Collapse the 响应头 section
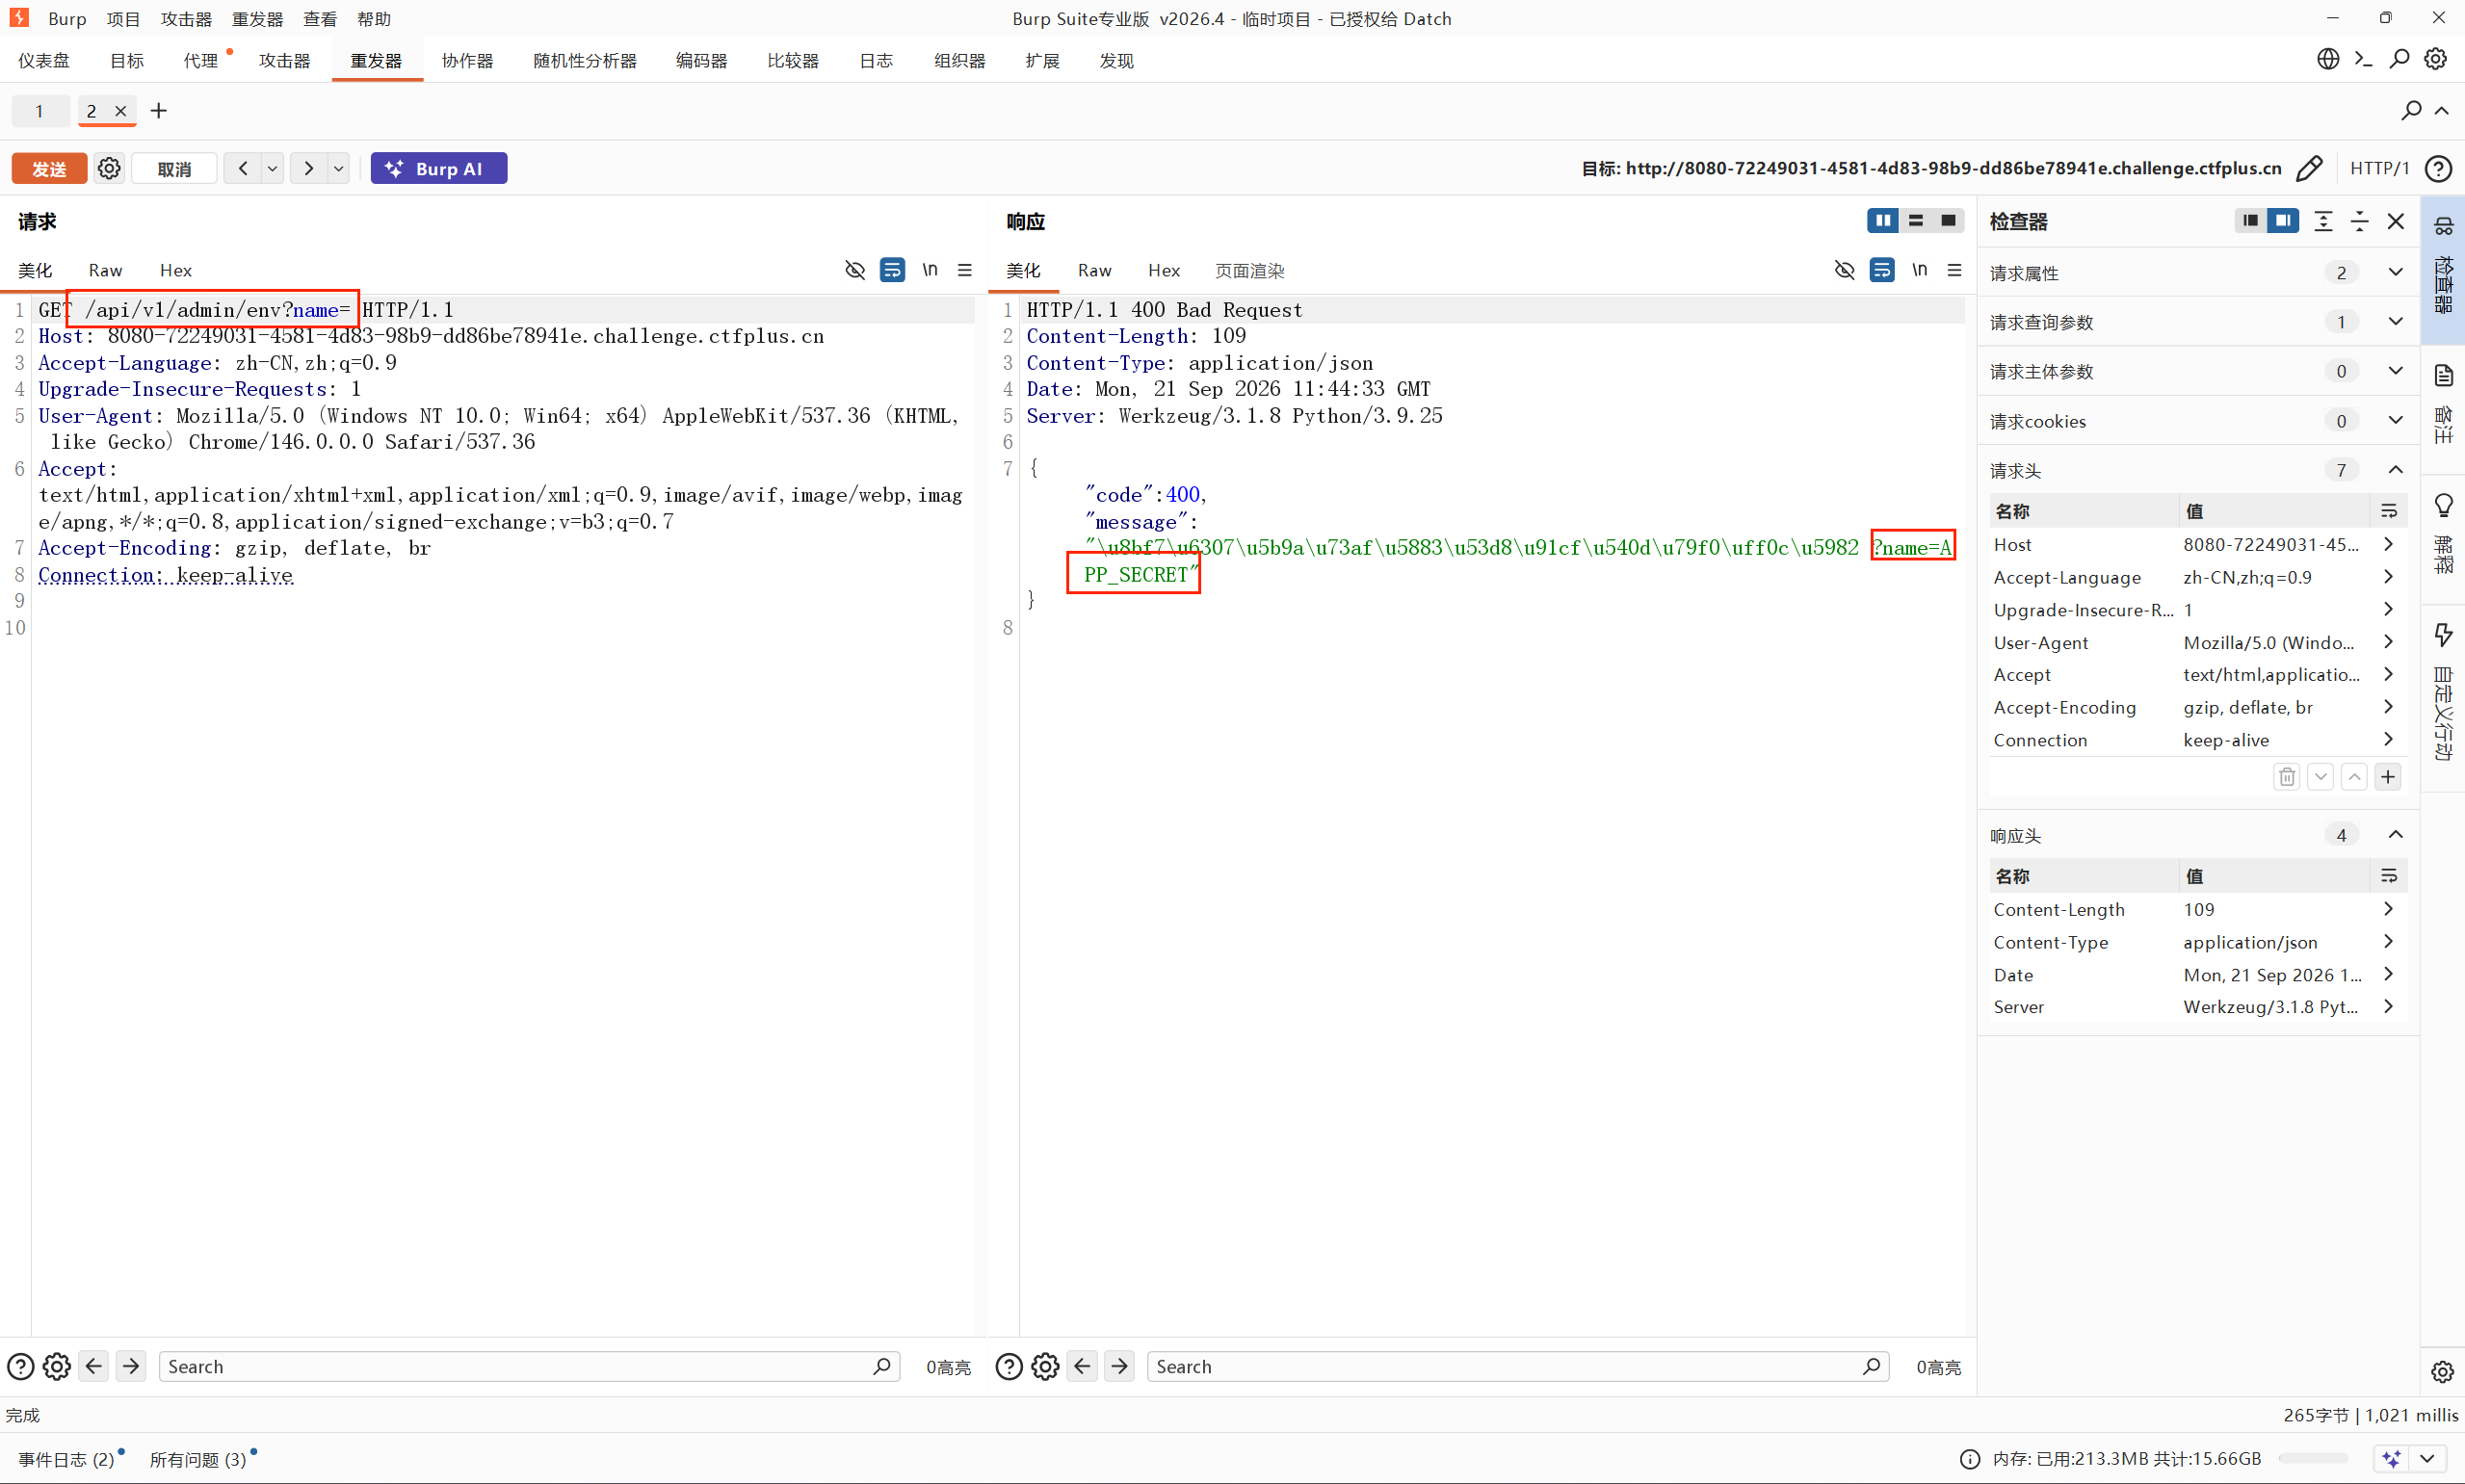The height and width of the screenshot is (1484, 2465). [x=2395, y=834]
